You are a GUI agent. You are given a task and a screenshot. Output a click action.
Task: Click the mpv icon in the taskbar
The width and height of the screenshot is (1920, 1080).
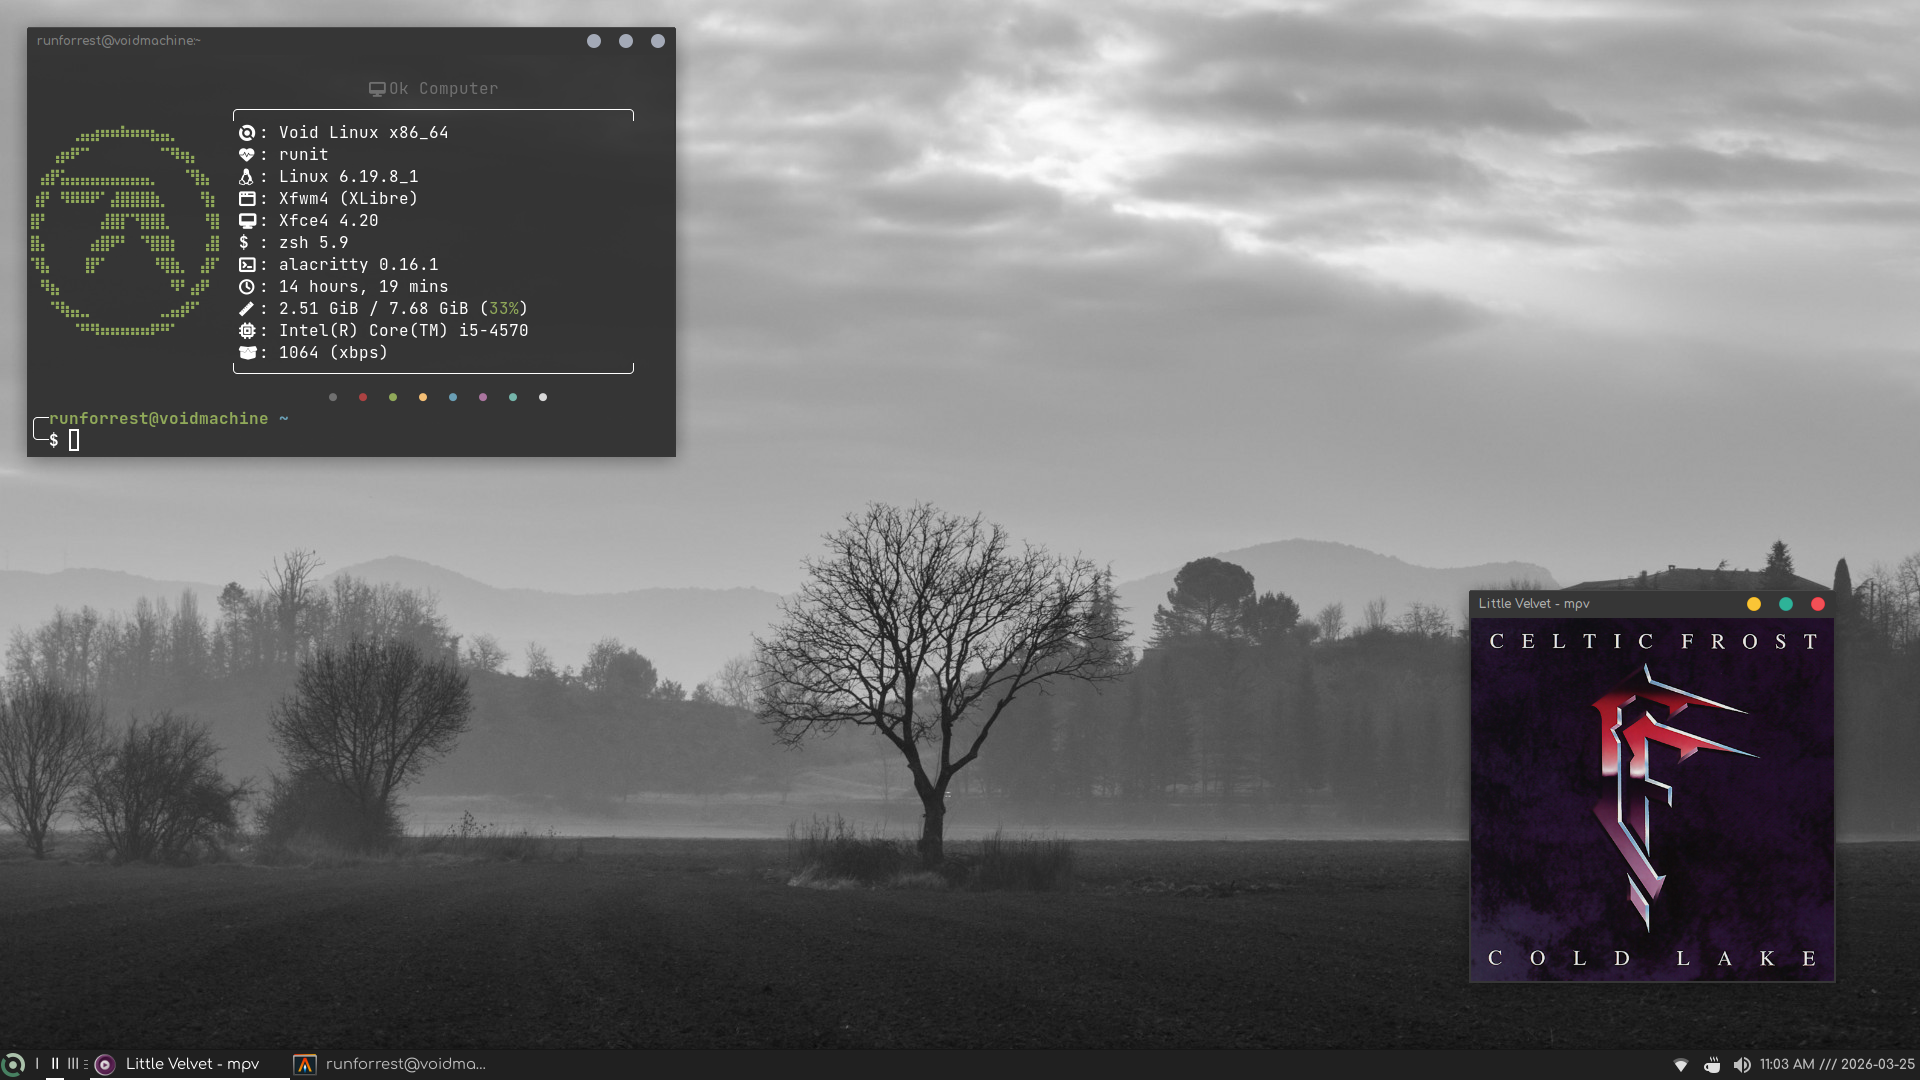(105, 1065)
